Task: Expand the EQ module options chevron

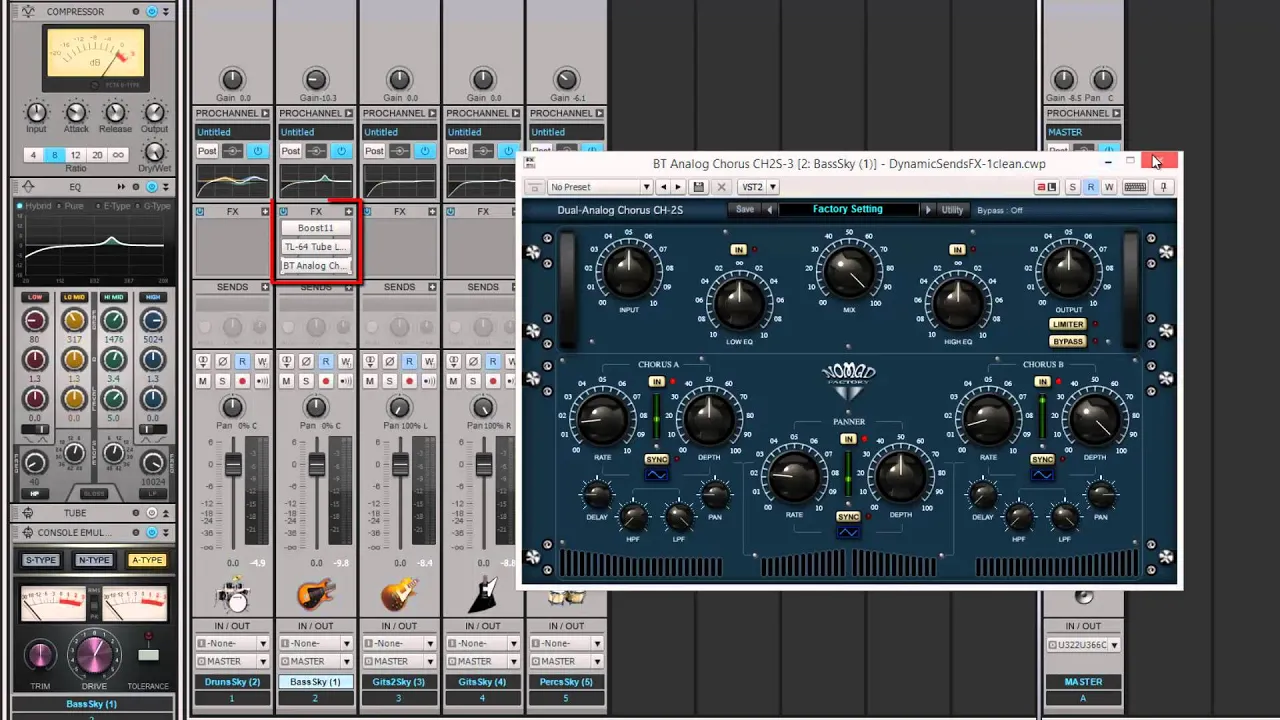Action: click(x=165, y=187)
